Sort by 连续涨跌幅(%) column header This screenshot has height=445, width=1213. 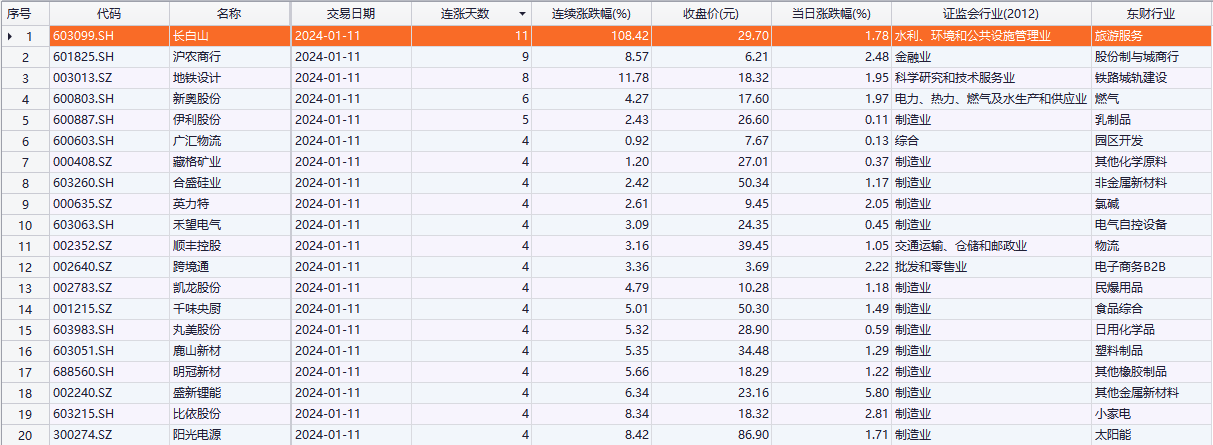(x=591, y=14)
